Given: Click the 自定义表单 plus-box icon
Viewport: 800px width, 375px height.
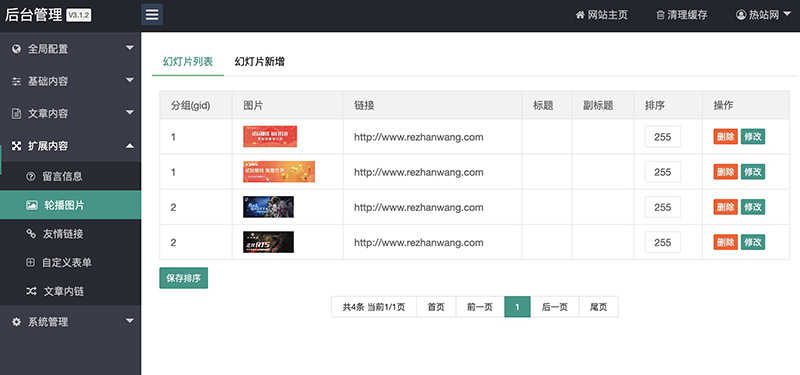Looking at the screenshot, I should click(x=31, y=262).
